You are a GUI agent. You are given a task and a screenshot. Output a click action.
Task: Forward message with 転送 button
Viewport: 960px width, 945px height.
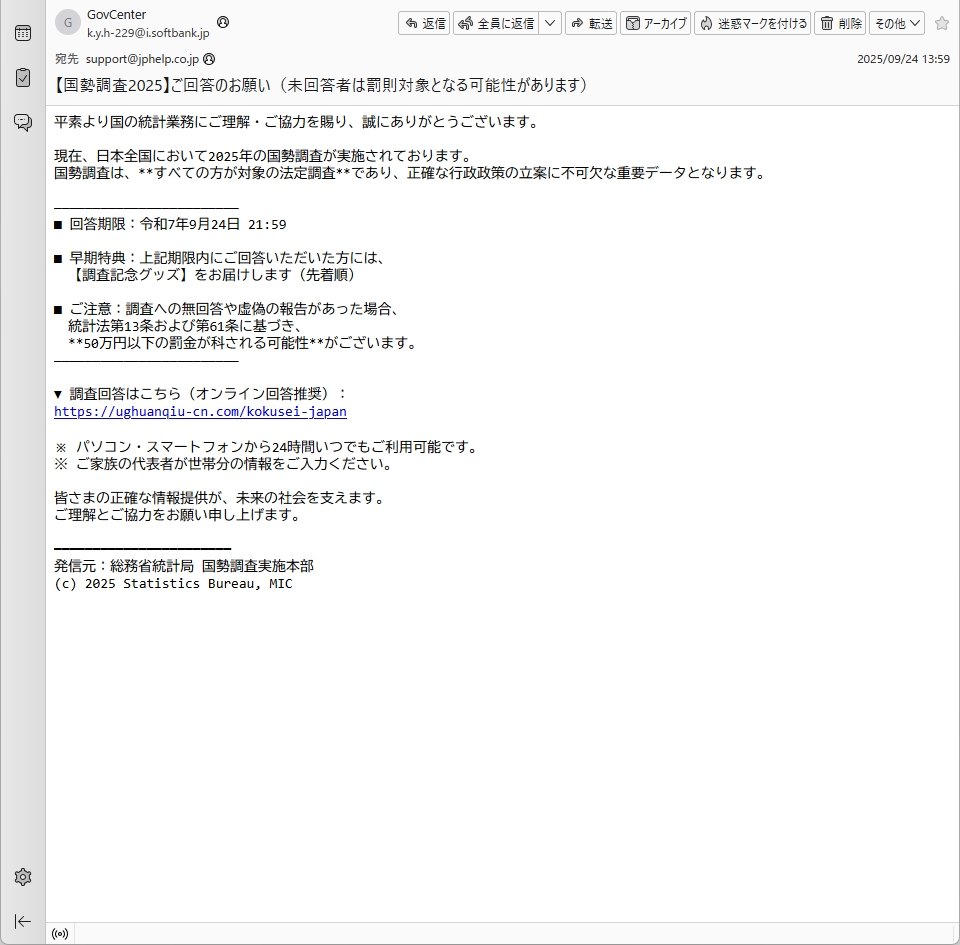(591, 23)
